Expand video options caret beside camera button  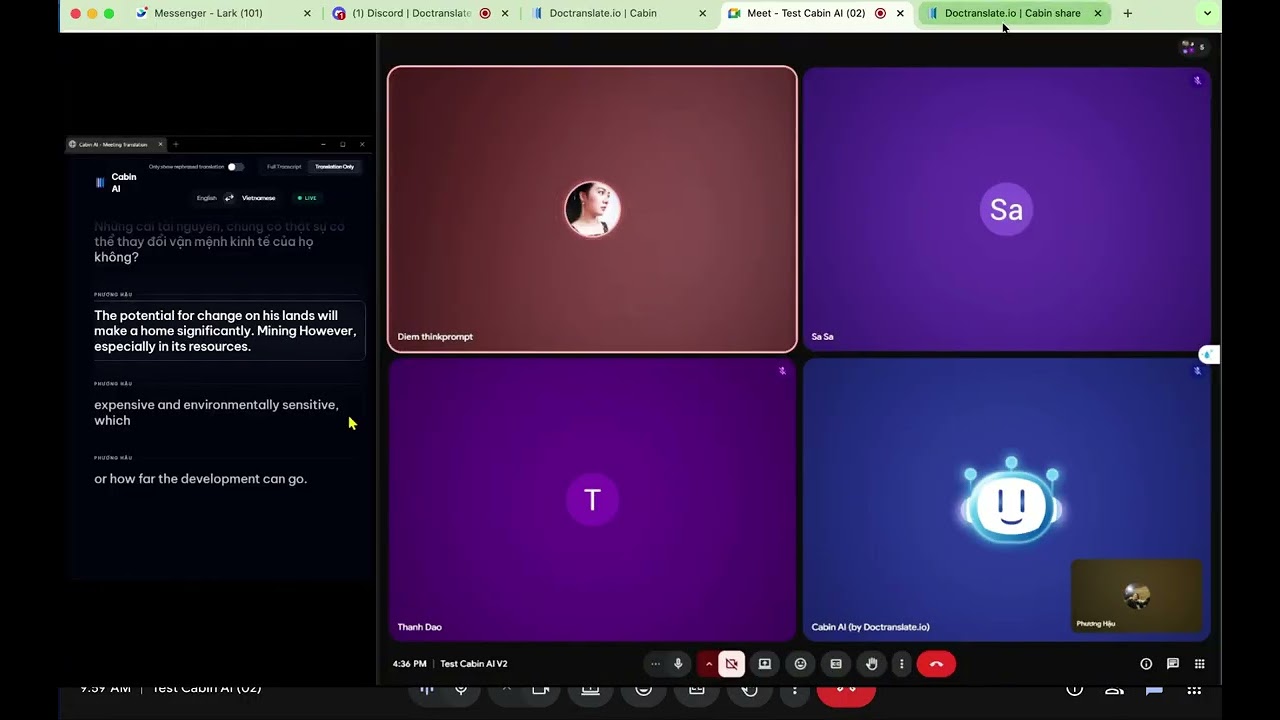[x=708, y=664]
